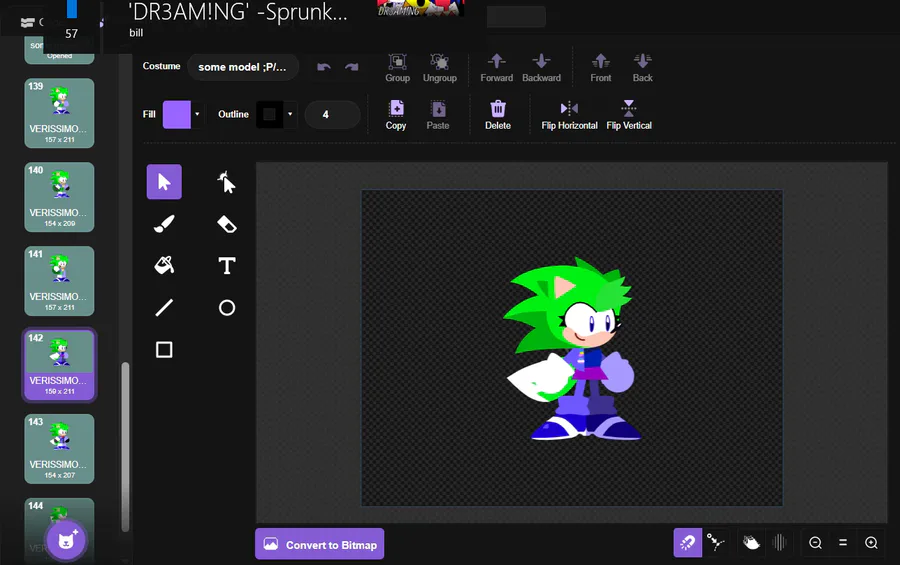Click the hand icon in bottom bar
The height and width of the screenshot is (565, 900).
(751, 543)
